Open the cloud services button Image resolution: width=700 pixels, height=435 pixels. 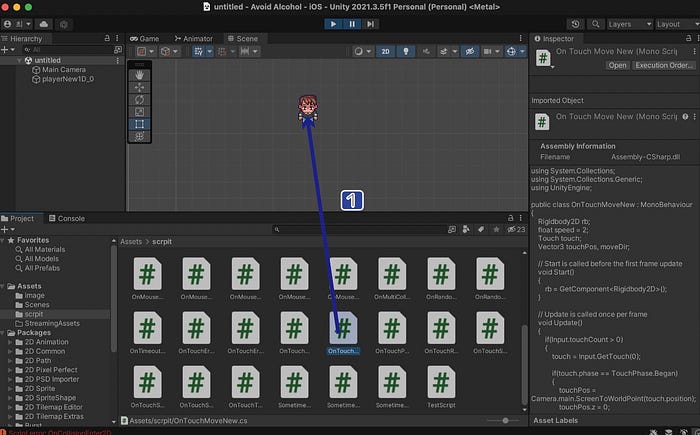(x=44, y=24)
